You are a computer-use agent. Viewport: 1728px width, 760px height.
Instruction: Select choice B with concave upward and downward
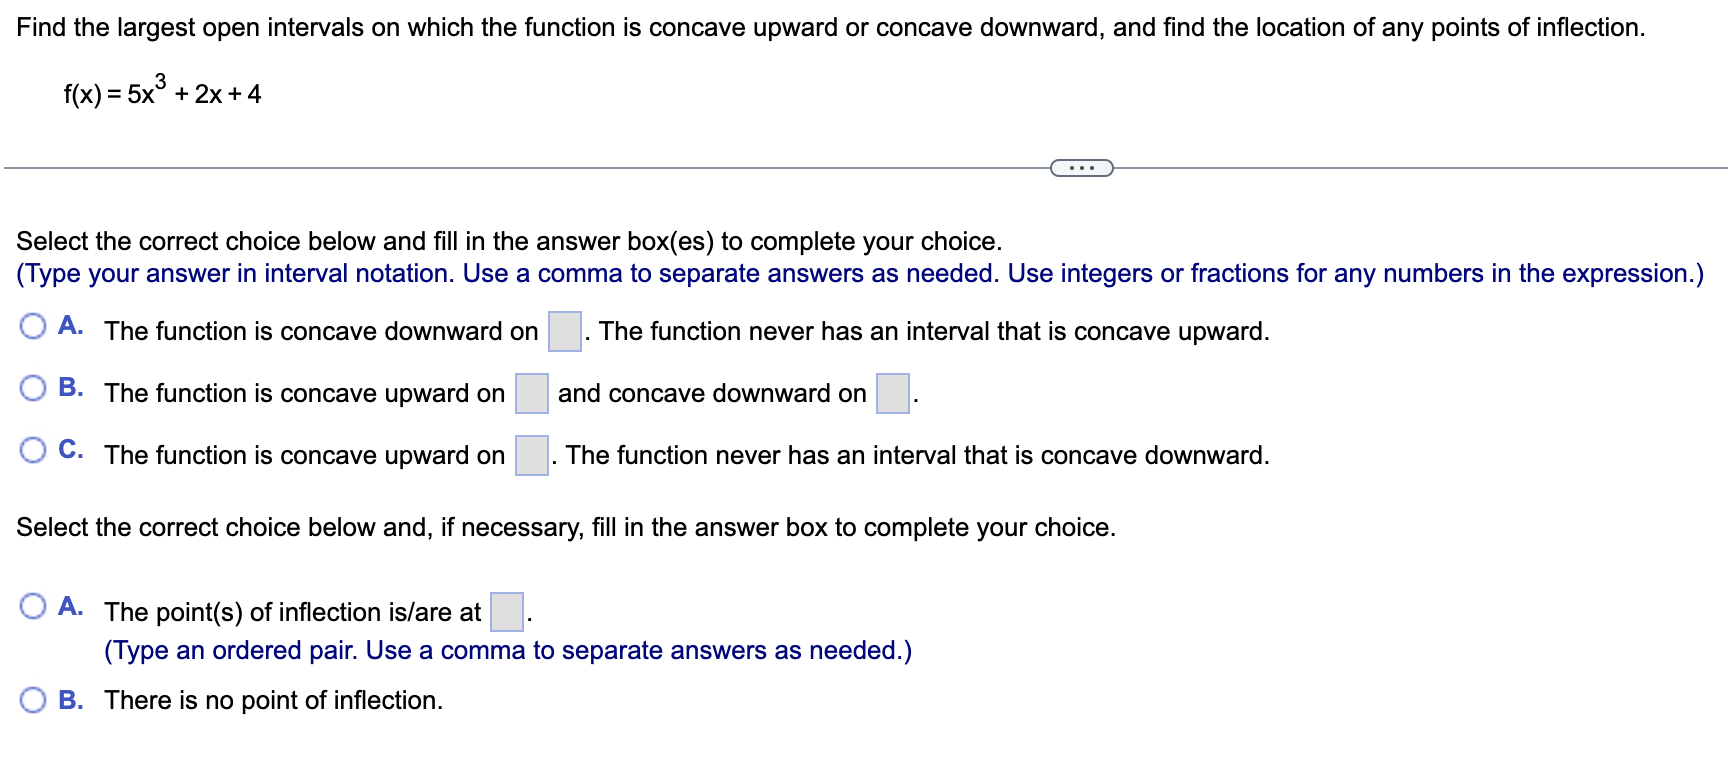34,385
